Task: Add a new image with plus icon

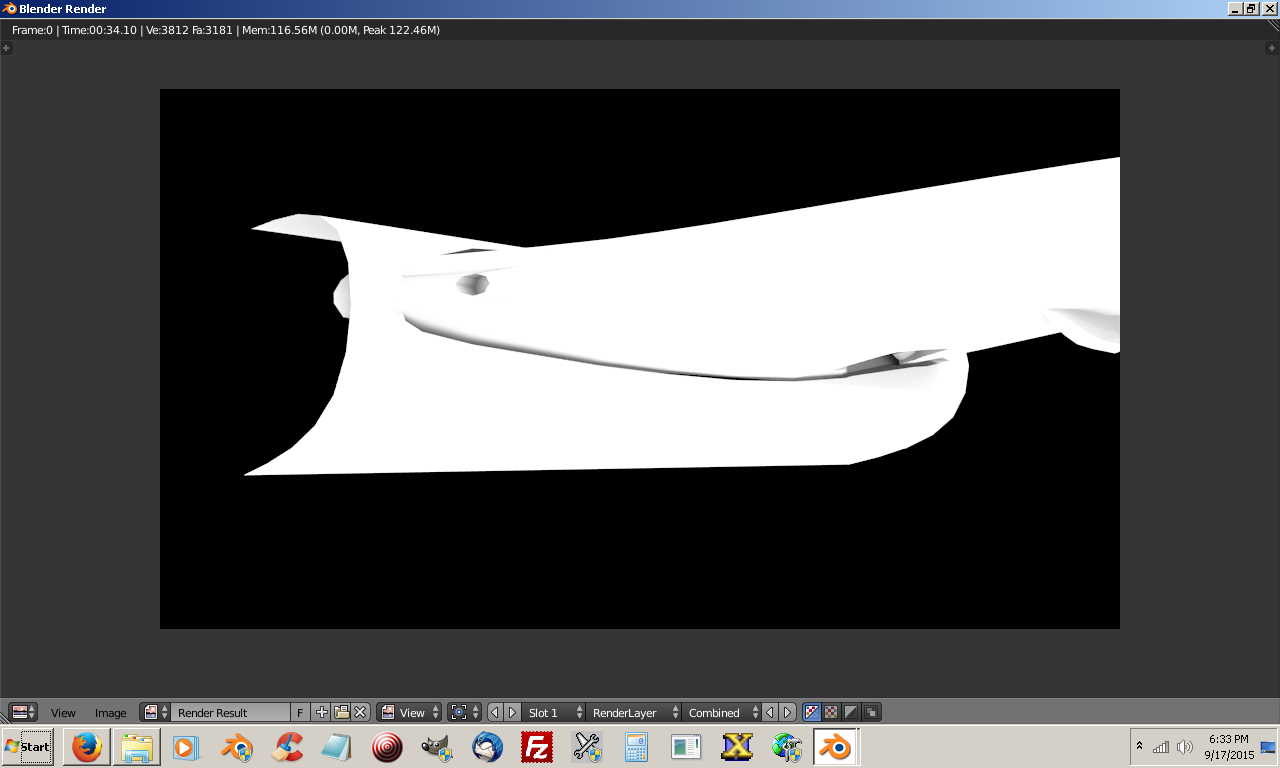Action: [x=321, y=712]
